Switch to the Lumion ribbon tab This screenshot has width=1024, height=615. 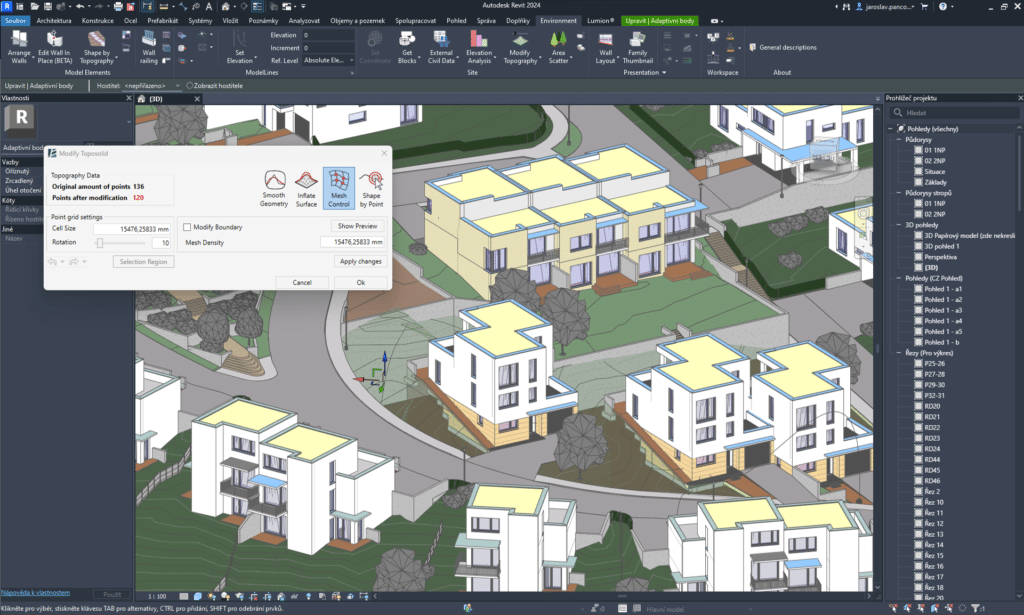tap(600, 21)
